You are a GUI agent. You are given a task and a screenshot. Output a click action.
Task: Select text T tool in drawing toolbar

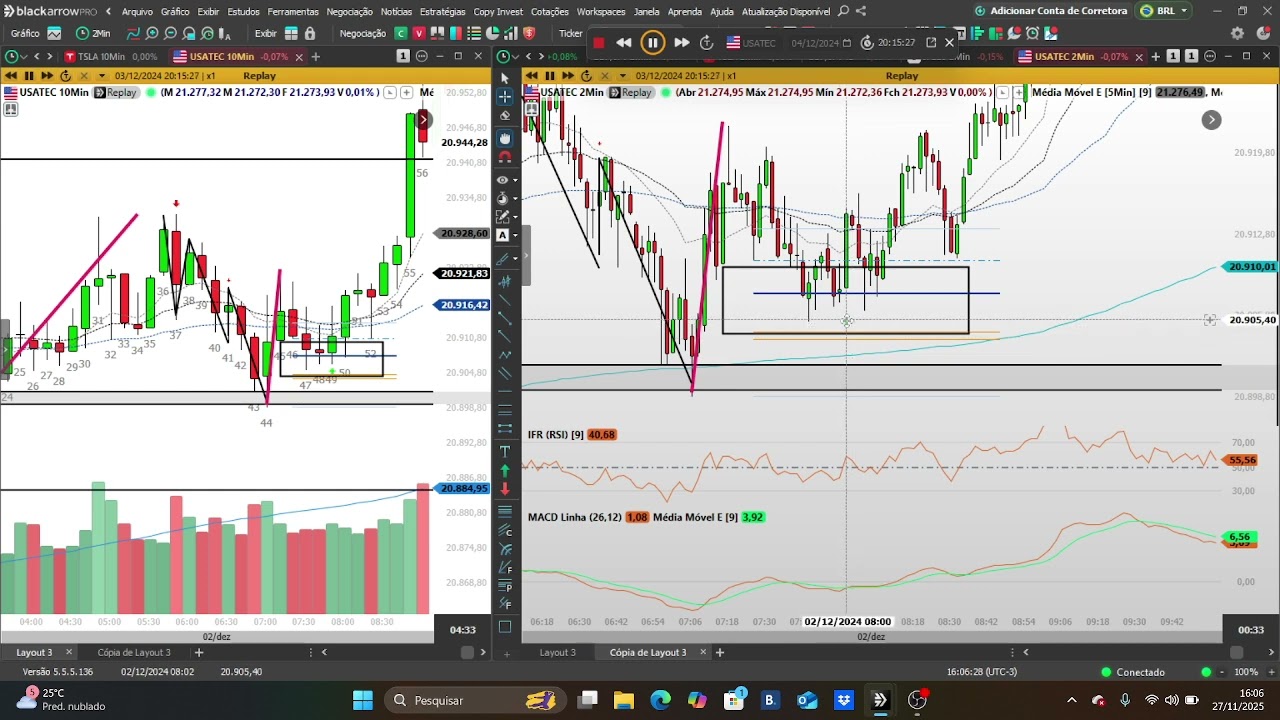[x=504, y=451]
